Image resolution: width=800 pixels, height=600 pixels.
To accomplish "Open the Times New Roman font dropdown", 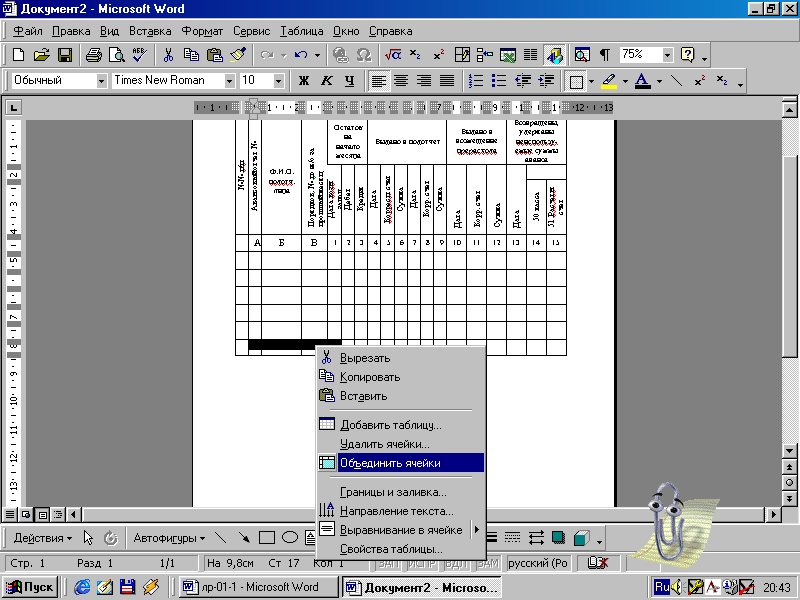I will (x=230, y=81).
